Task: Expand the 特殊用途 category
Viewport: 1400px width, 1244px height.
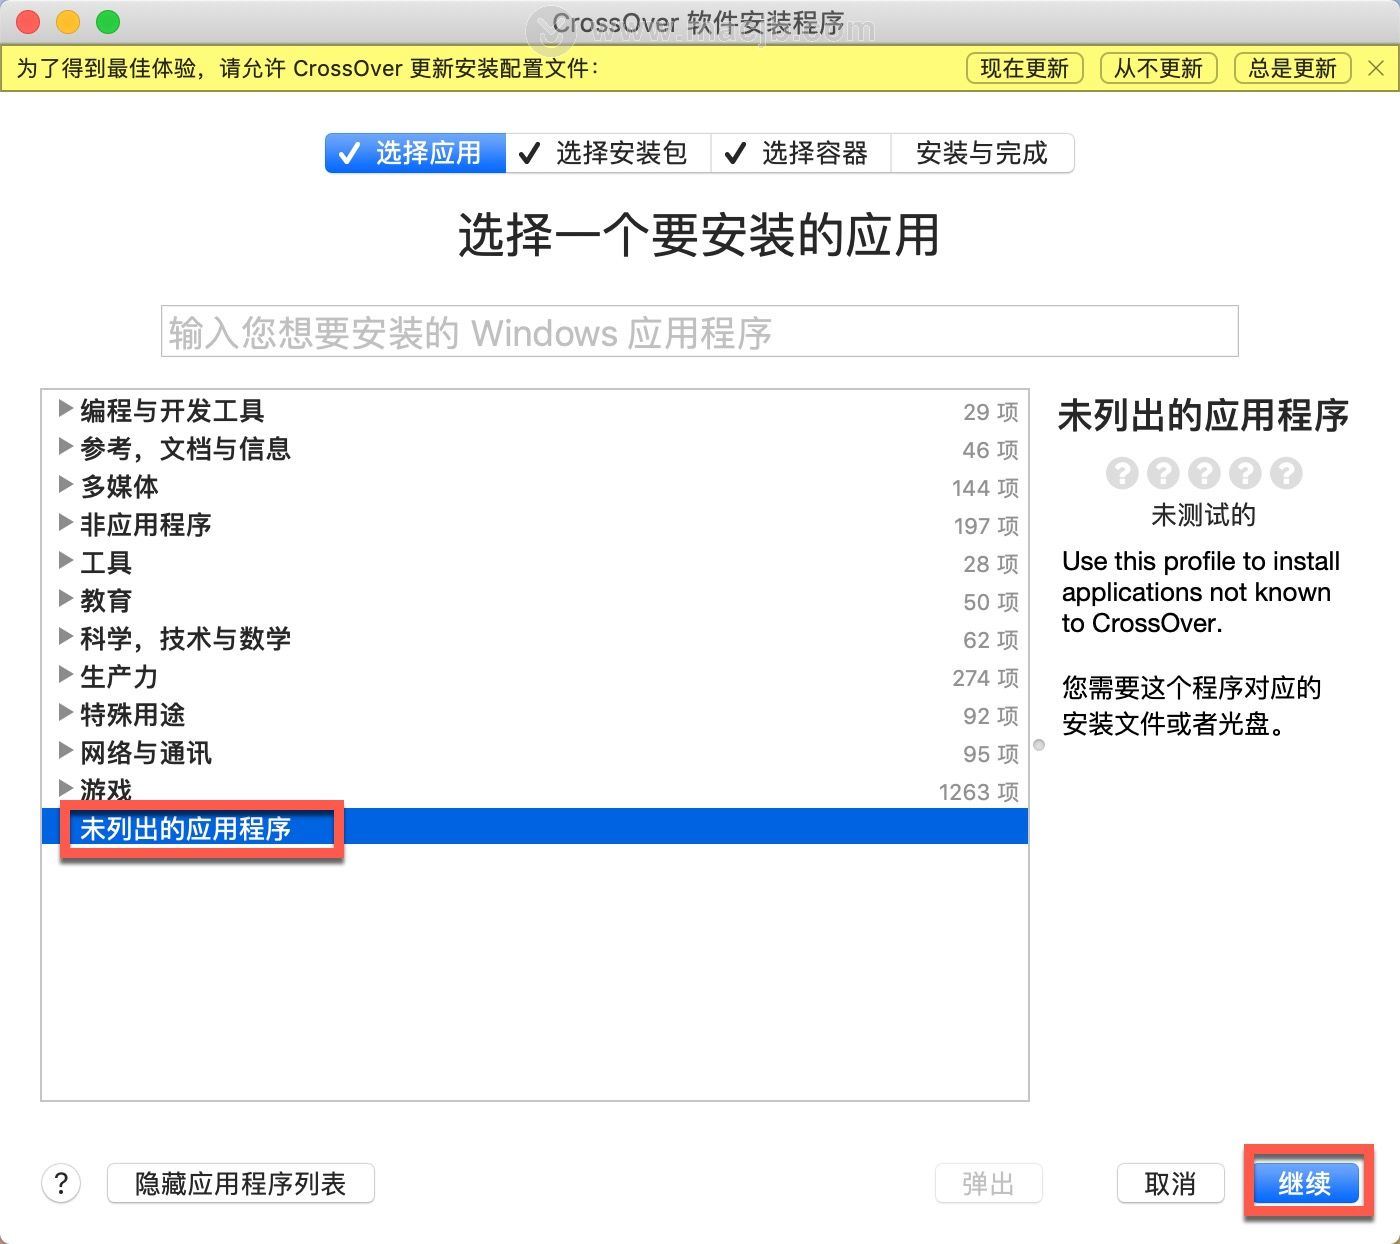Action: pos(65,712)
